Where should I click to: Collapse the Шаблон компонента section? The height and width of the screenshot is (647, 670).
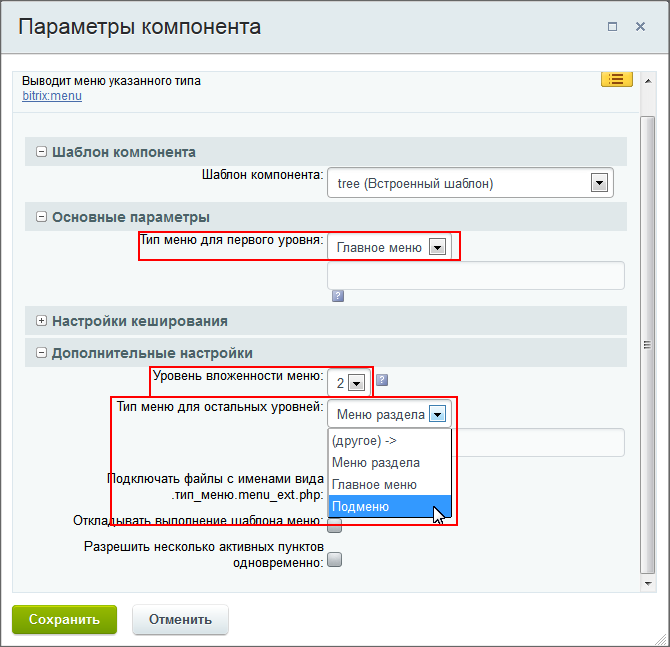[x=41, y=152]
